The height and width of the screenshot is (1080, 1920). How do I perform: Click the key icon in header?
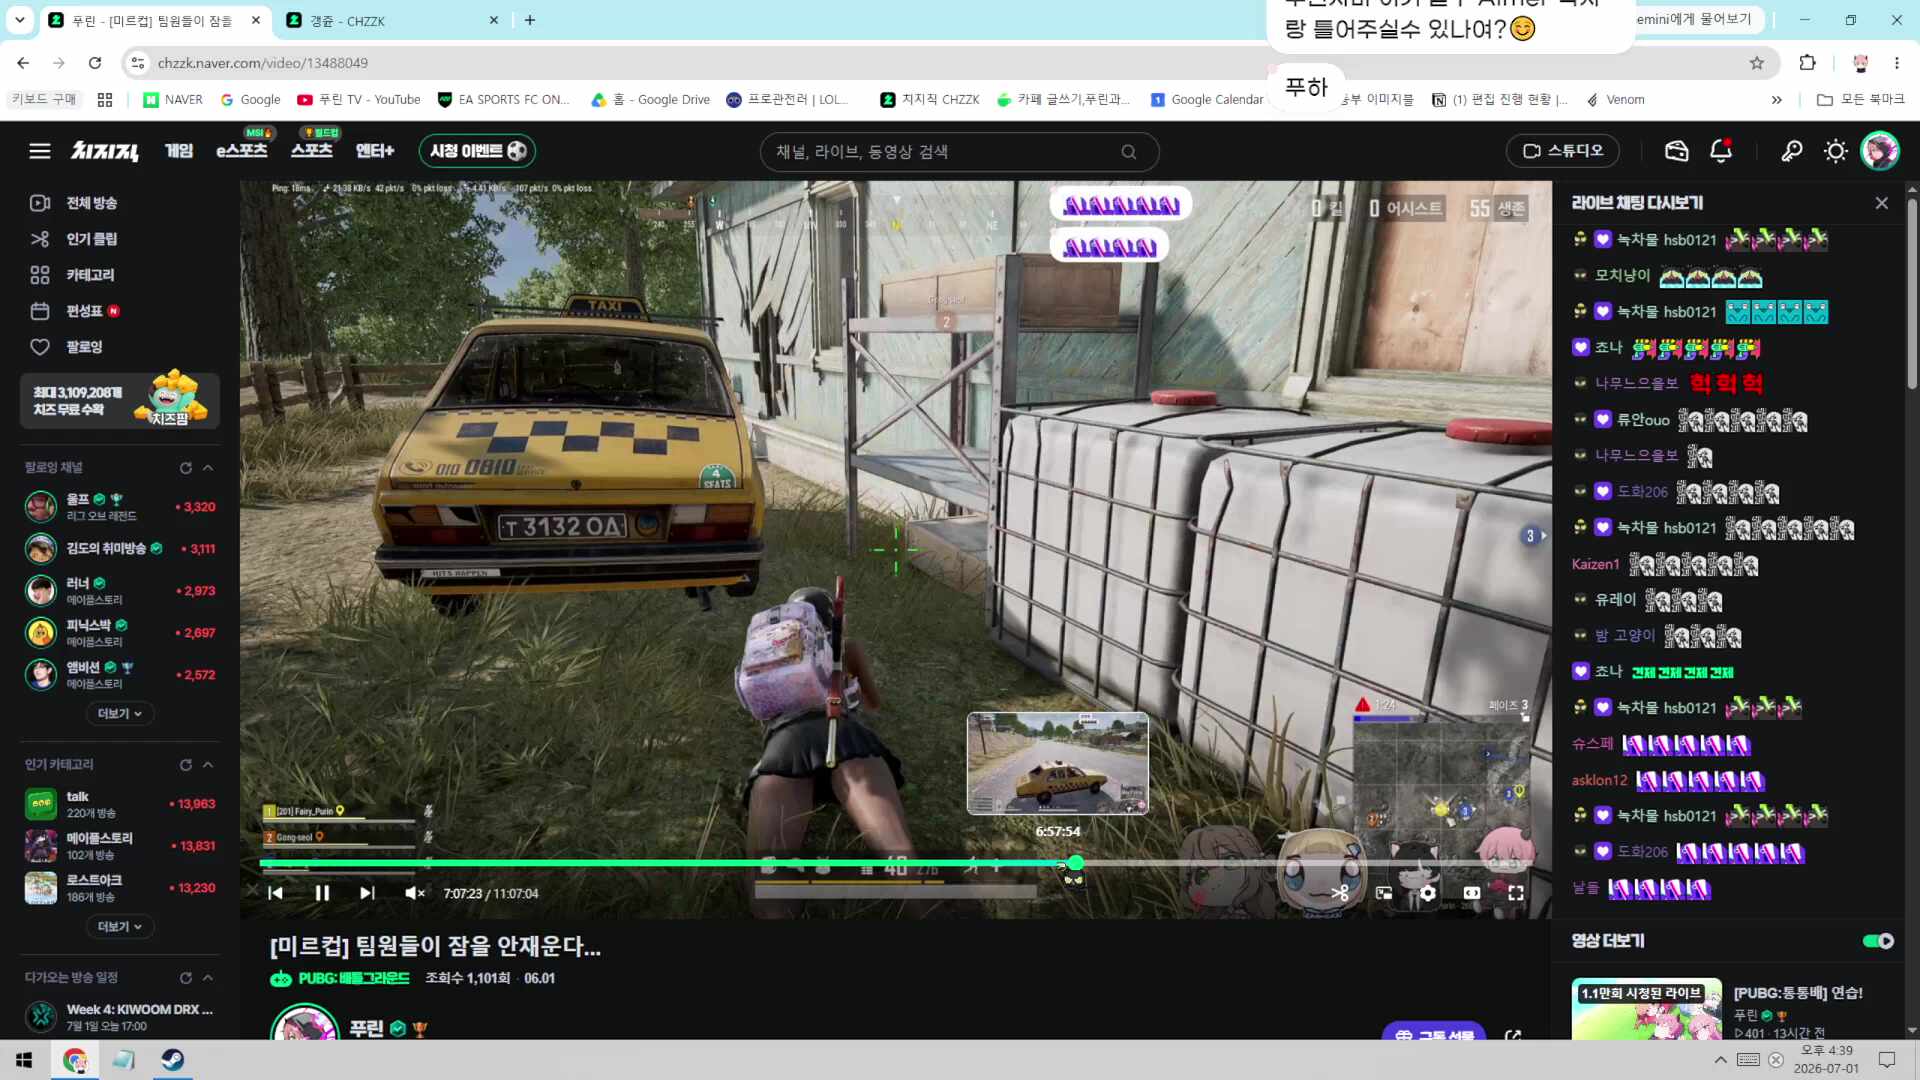coord(1791,151)
